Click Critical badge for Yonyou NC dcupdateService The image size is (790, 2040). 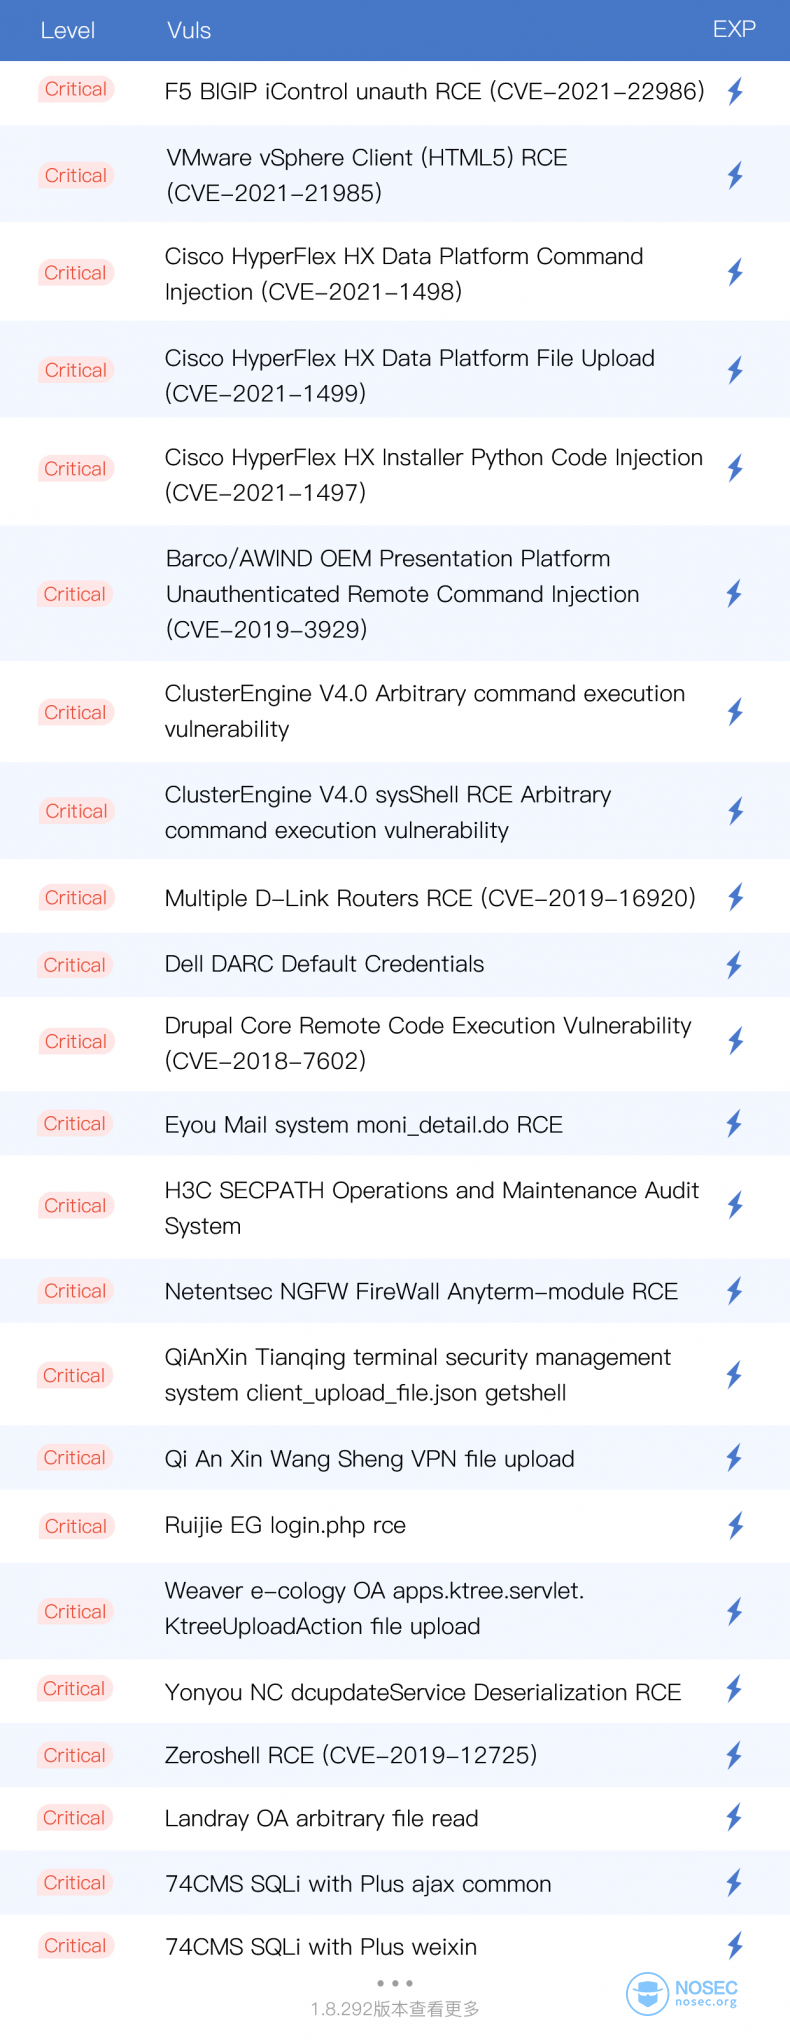[75, 1689]
